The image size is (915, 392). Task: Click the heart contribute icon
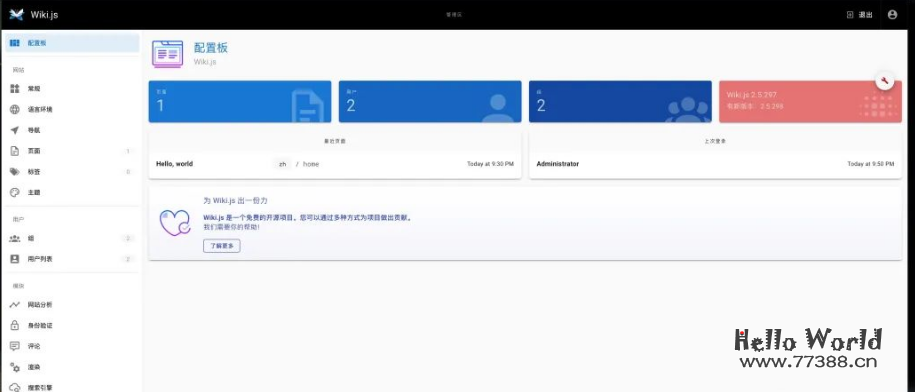175,222
